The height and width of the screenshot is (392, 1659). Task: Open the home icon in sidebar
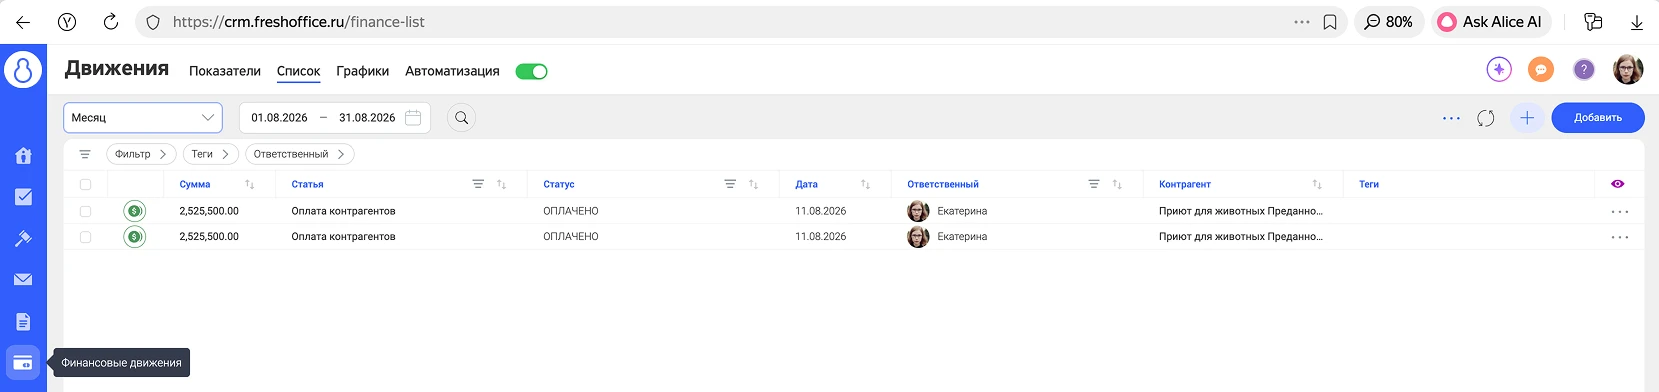(x=23, y=155)
